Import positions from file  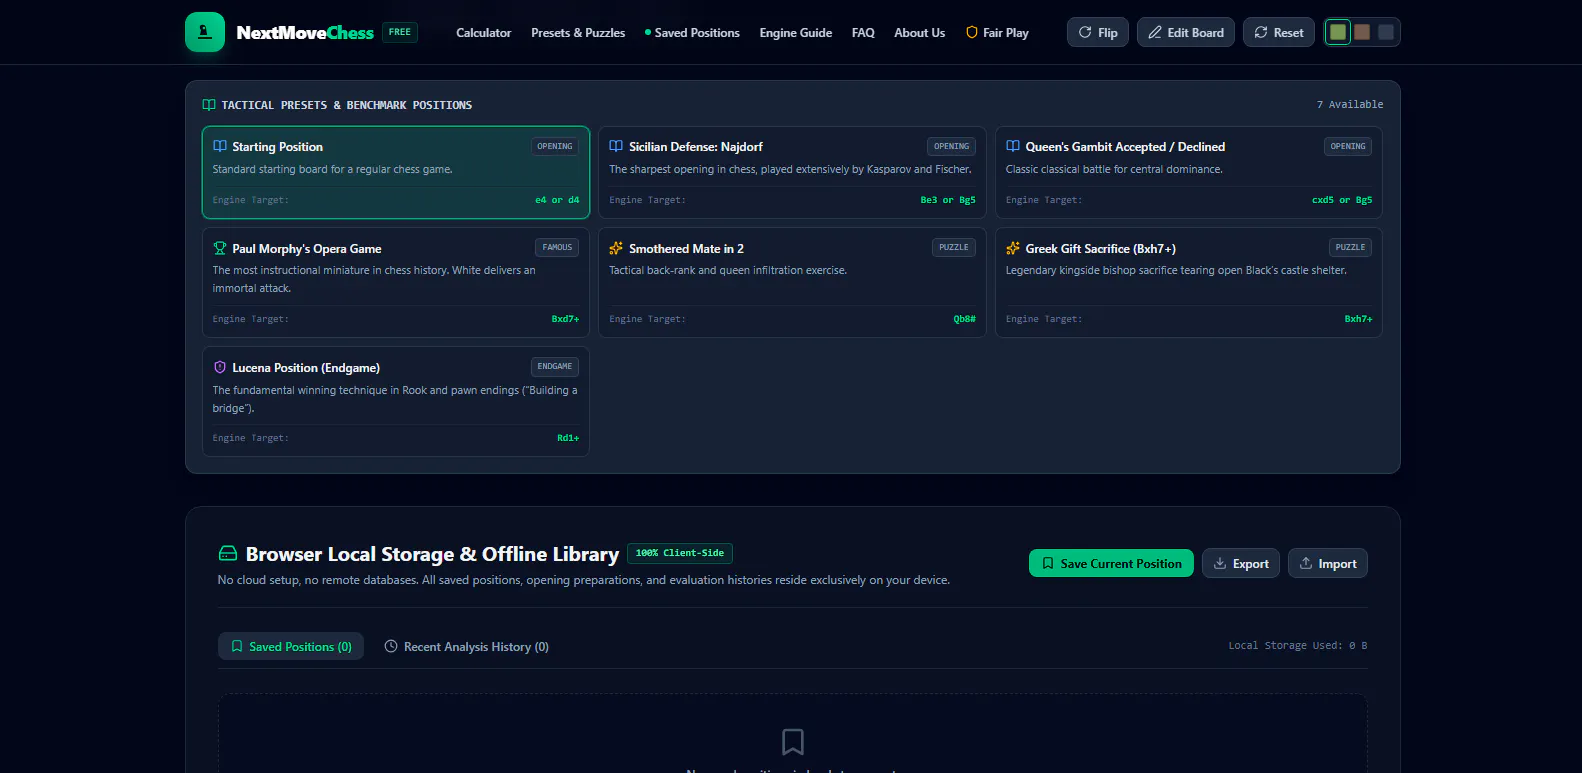(x=1328, y=563)
